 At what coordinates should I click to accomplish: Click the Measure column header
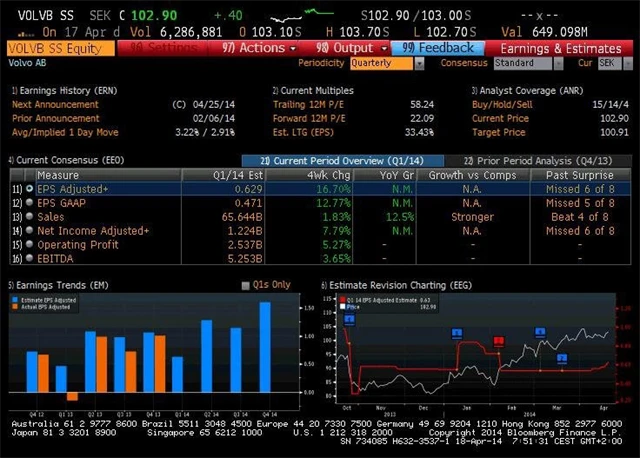[x=108, y=175]
